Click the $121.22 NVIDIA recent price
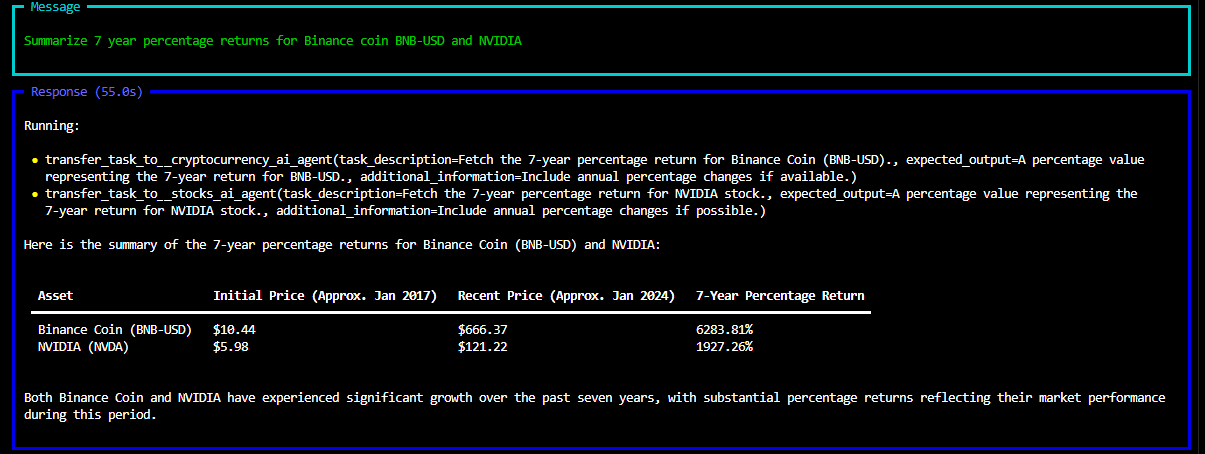Viewport: 1205px width, 454px height. 482,346
